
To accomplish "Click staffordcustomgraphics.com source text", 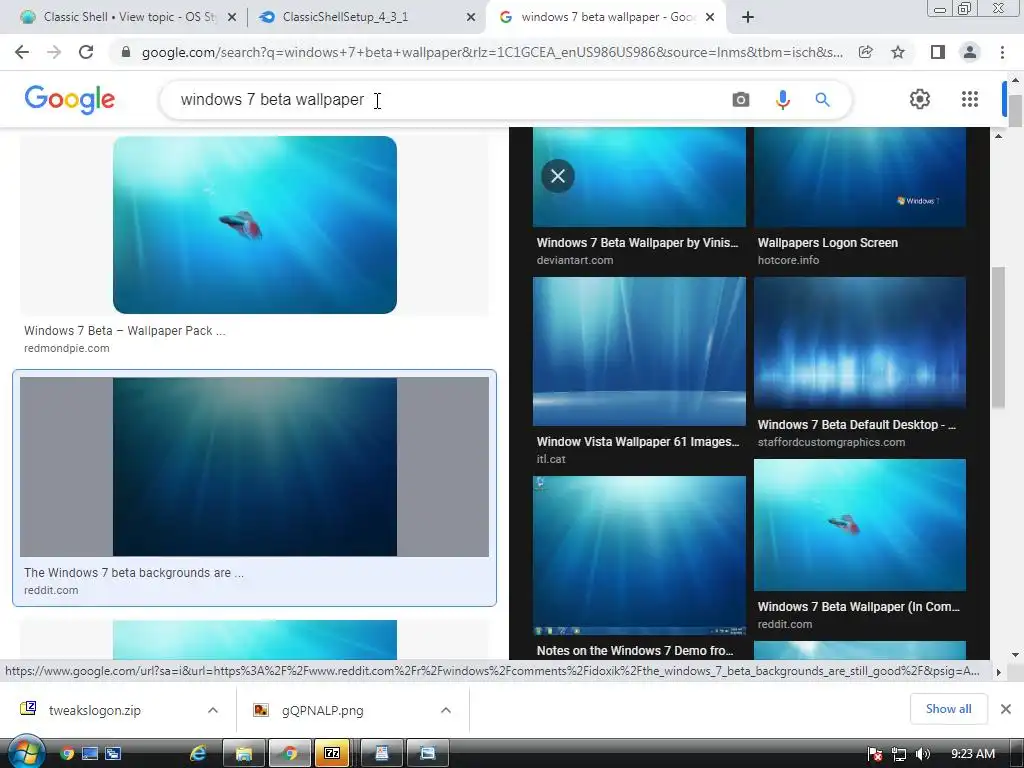I will pyautogui.click(x=831, y=442).
